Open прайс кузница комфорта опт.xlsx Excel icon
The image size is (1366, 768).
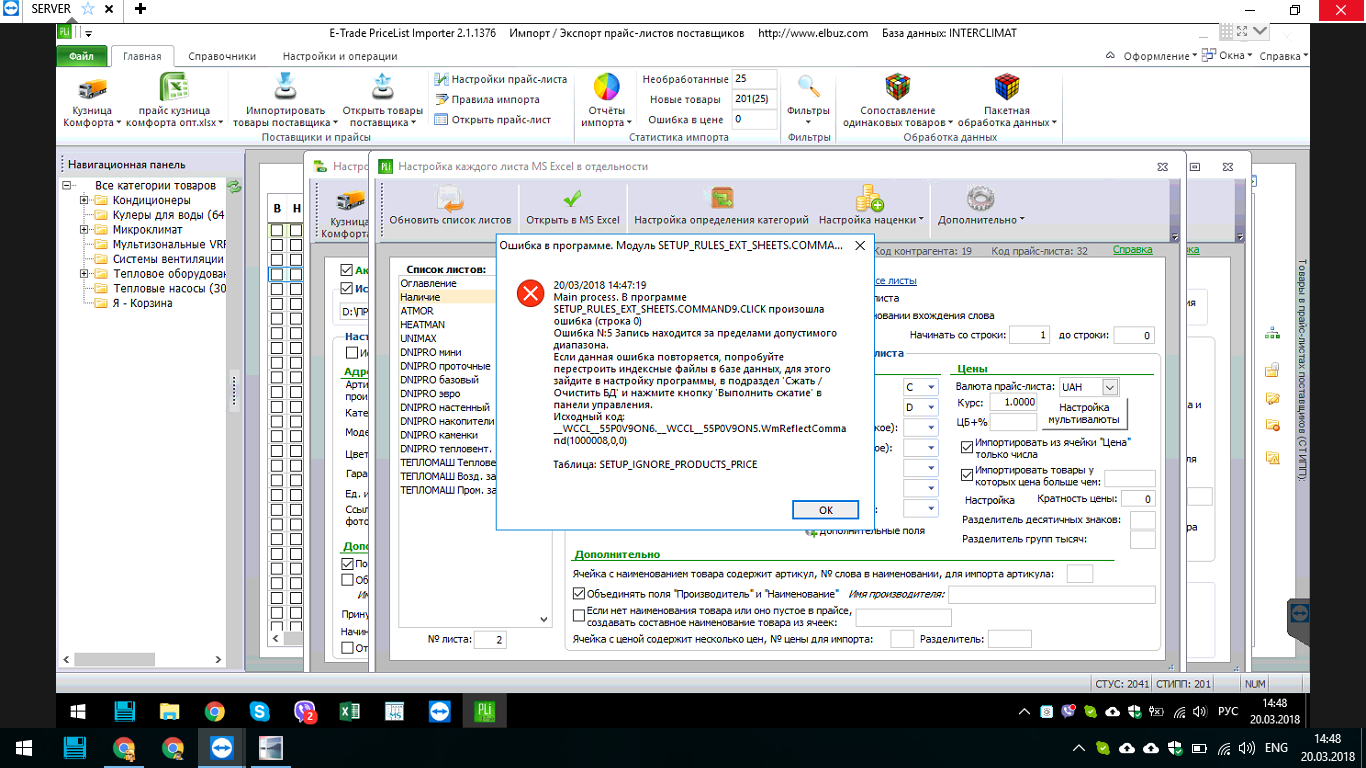click(x=174, y=88)
